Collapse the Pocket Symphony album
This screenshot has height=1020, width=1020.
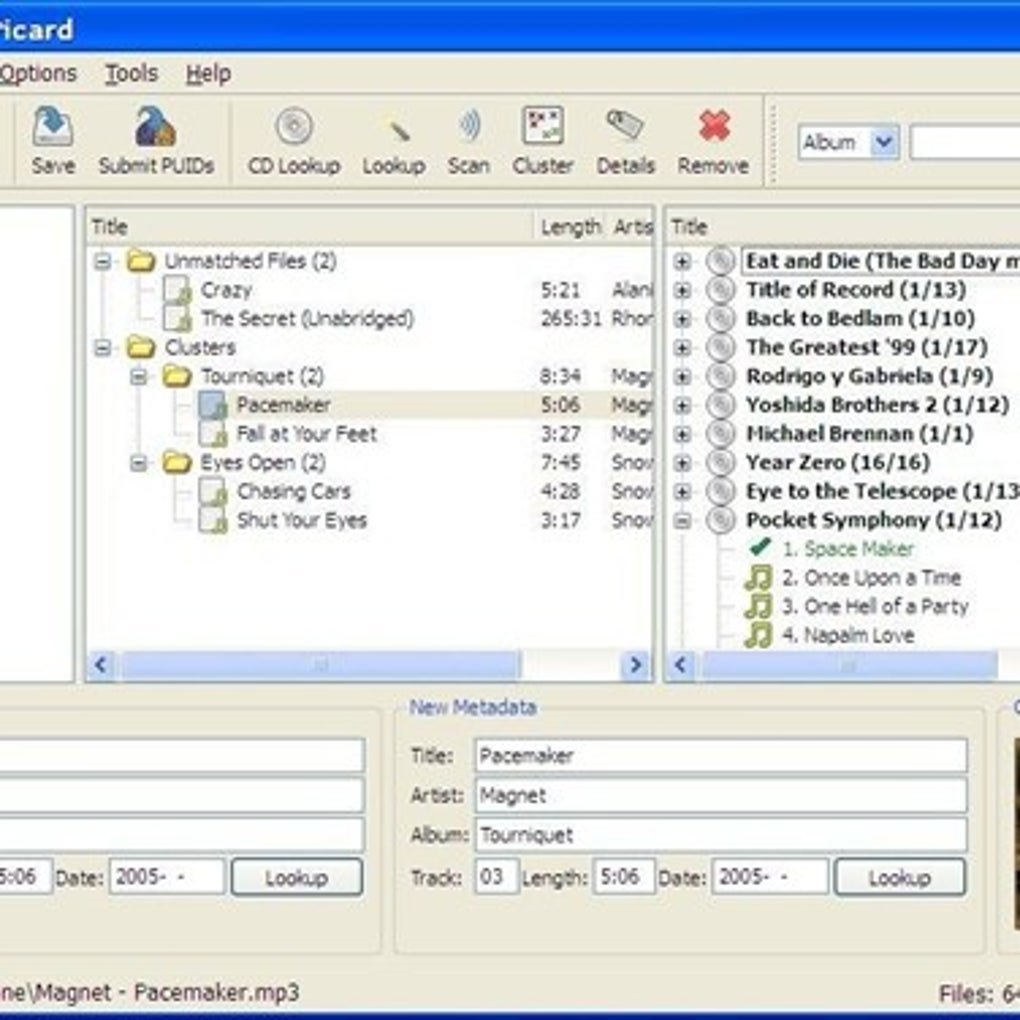pos(682,520)
